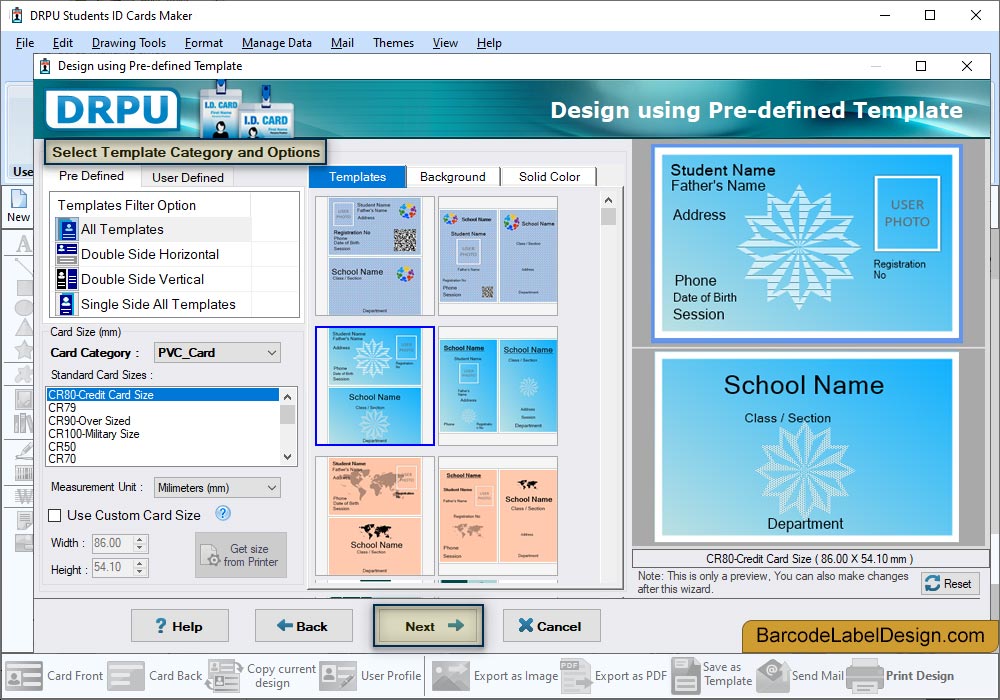Select CR70 card size entry
This screenshot has height=700, width=1000.
click(x=163, y=458)
